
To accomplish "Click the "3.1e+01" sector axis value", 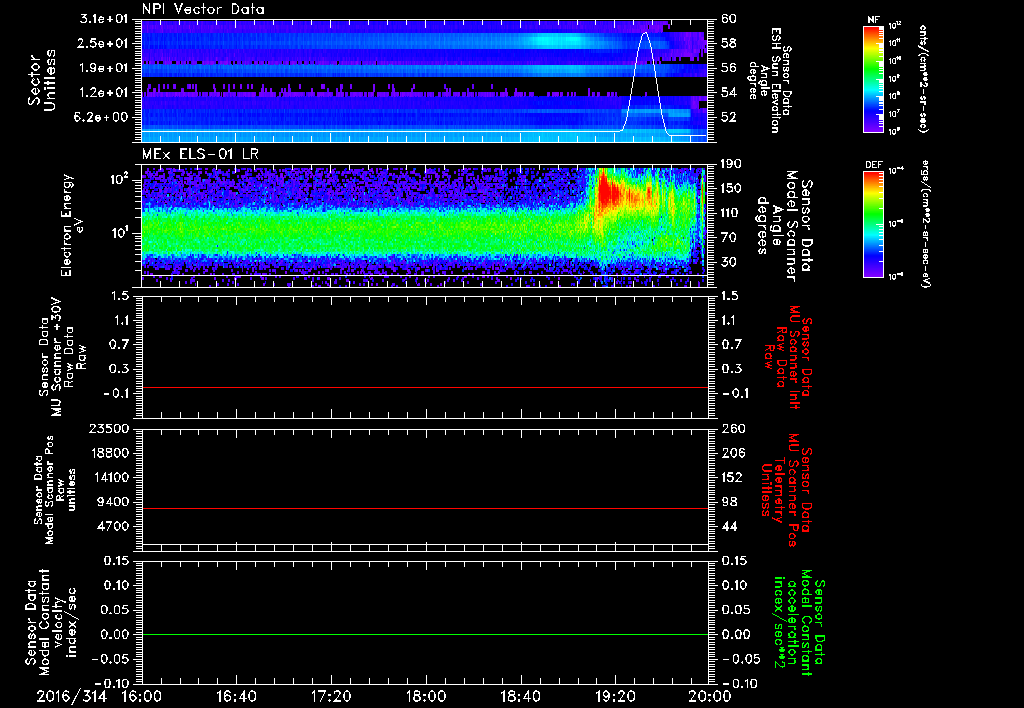I will 104,19.
